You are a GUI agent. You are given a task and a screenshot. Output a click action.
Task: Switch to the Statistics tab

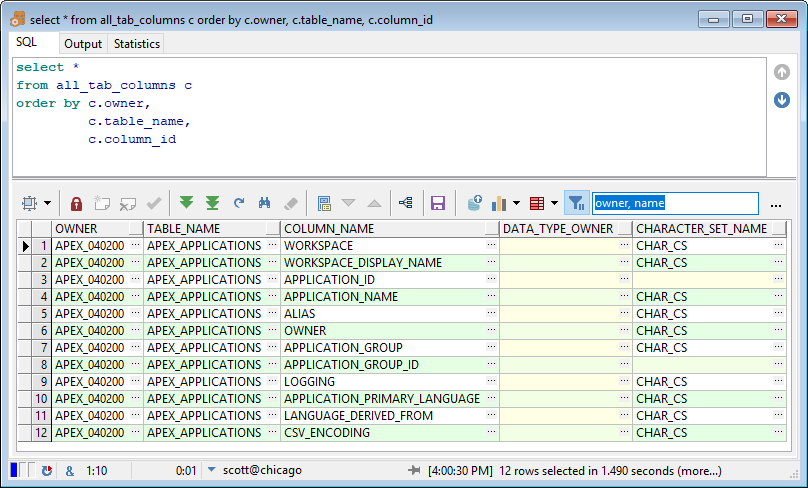136,44
